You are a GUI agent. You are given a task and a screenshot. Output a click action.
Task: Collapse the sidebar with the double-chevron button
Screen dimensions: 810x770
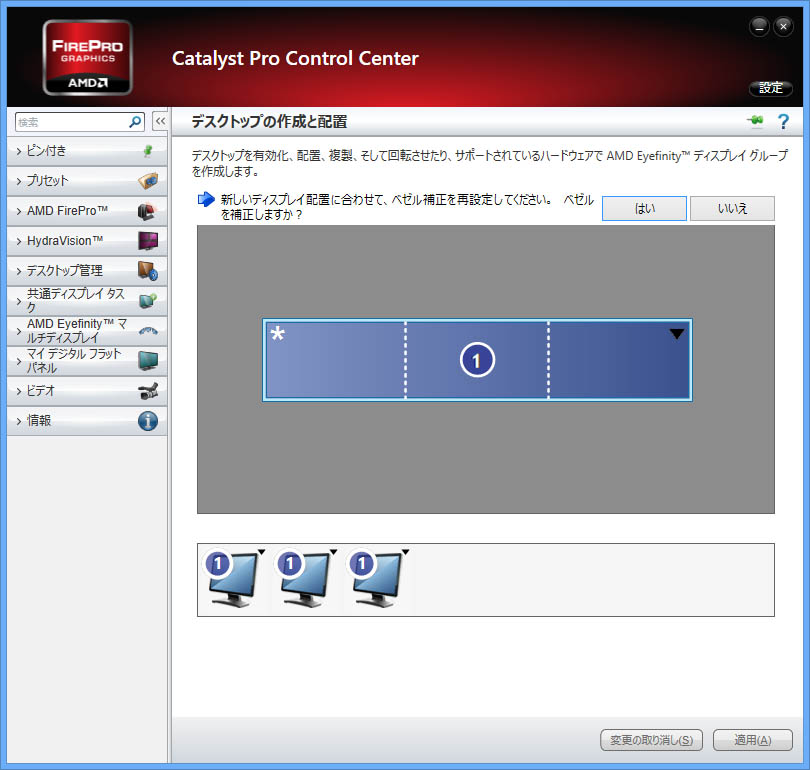[160, 122]
